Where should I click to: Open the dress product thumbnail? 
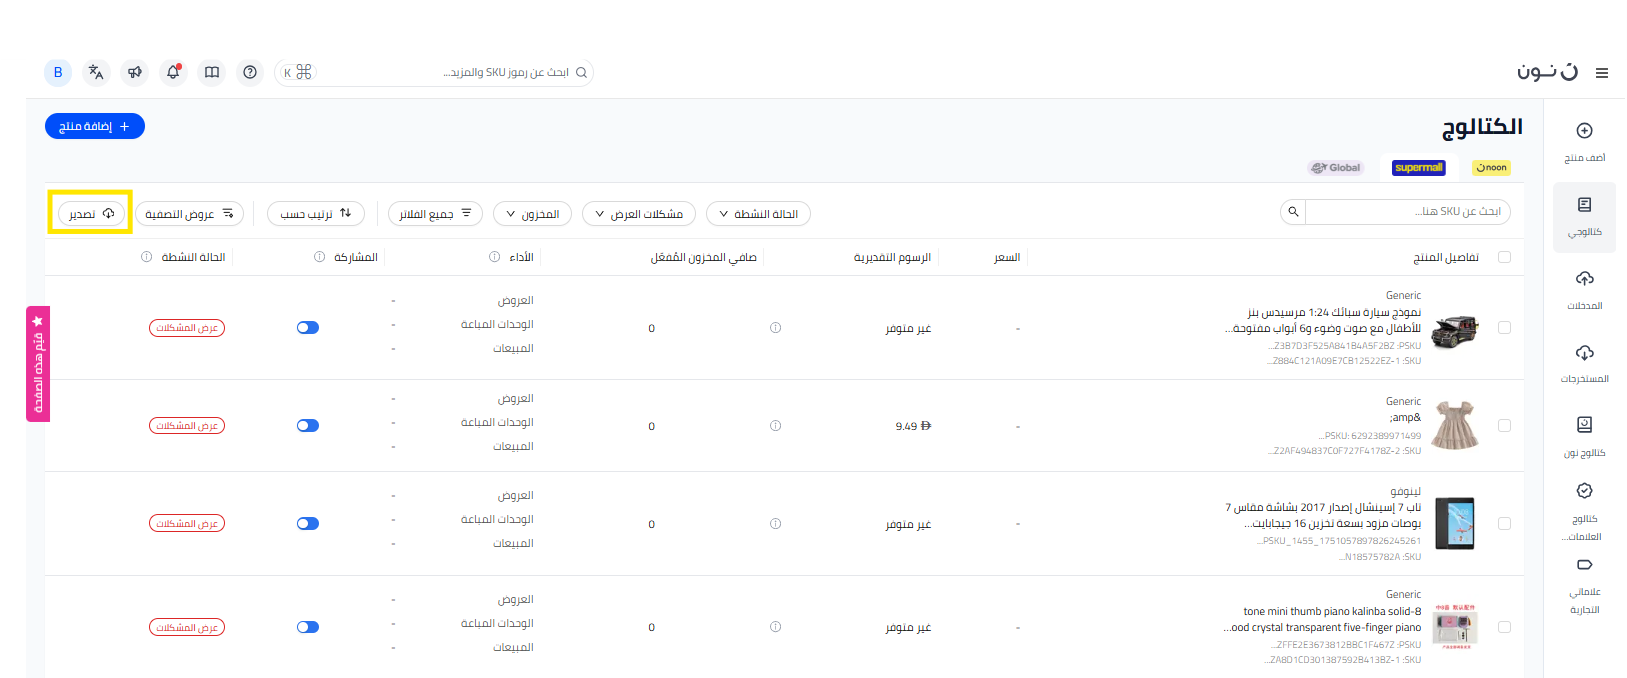[1455, 425]
